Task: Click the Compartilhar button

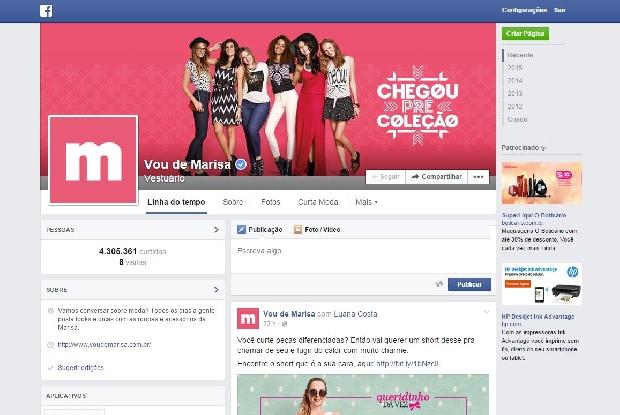Action: (437, 177)
